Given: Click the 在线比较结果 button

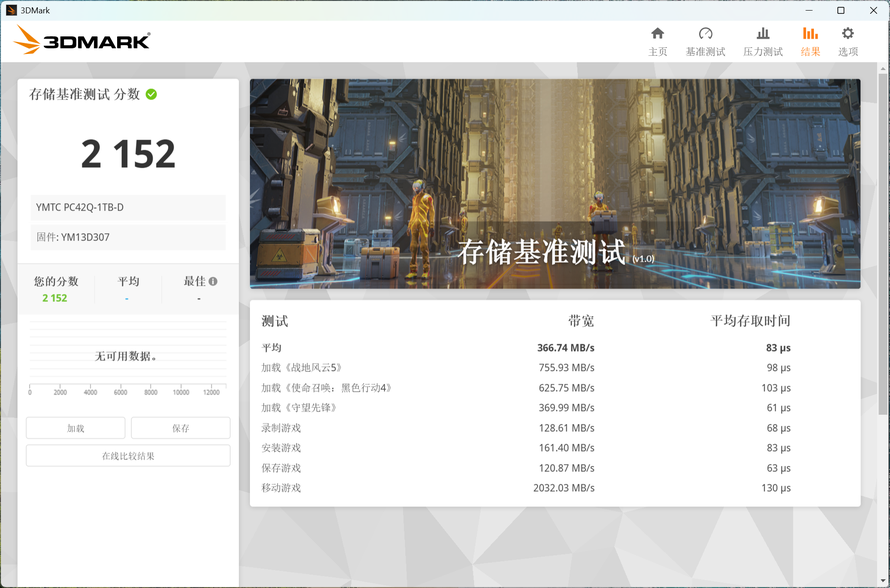Looking at the screenshot, I should [x=128, y=456].
